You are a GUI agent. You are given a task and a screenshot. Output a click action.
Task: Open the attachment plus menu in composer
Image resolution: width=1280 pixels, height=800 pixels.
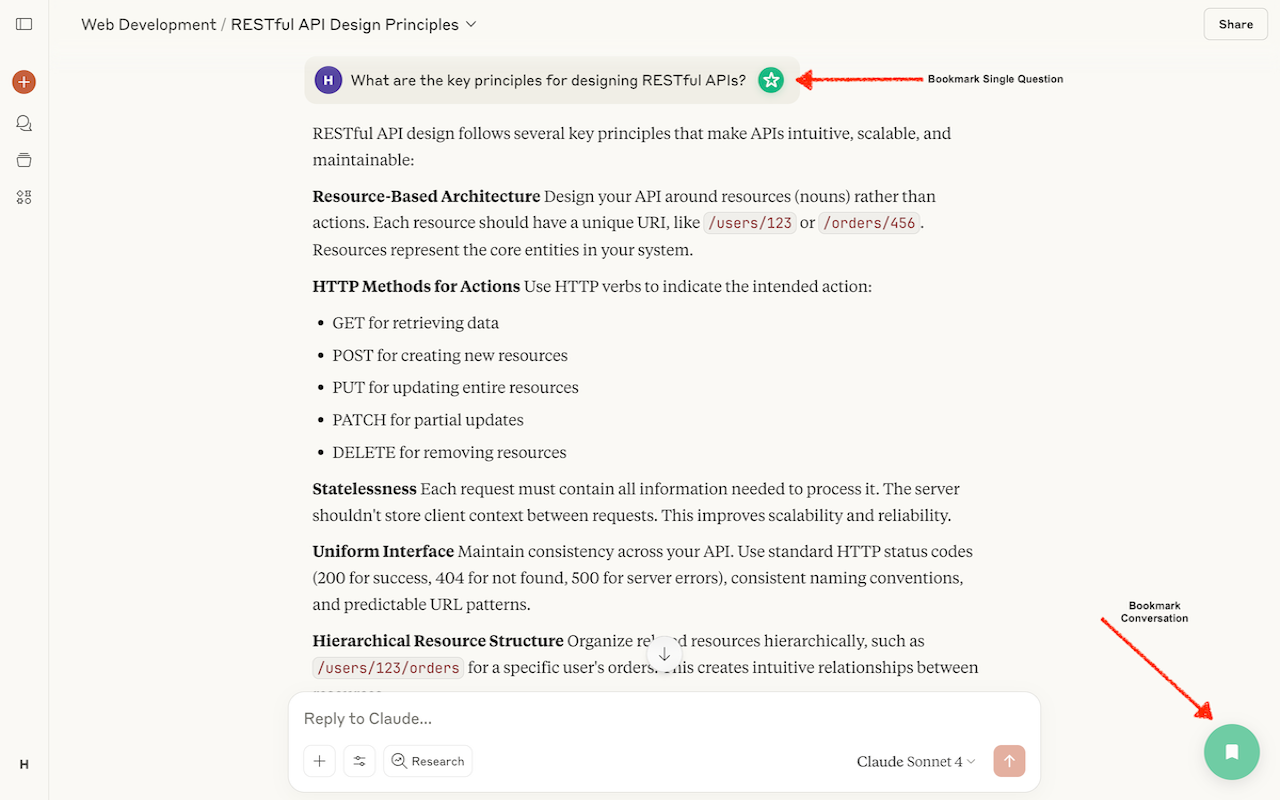click(x=319, y=761)
